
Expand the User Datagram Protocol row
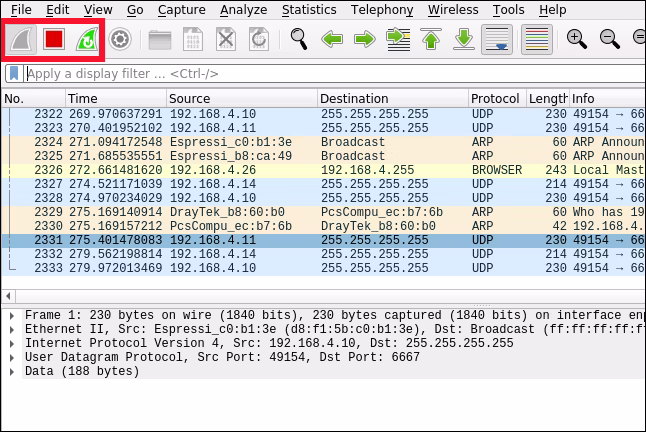(x=12, y=357)
